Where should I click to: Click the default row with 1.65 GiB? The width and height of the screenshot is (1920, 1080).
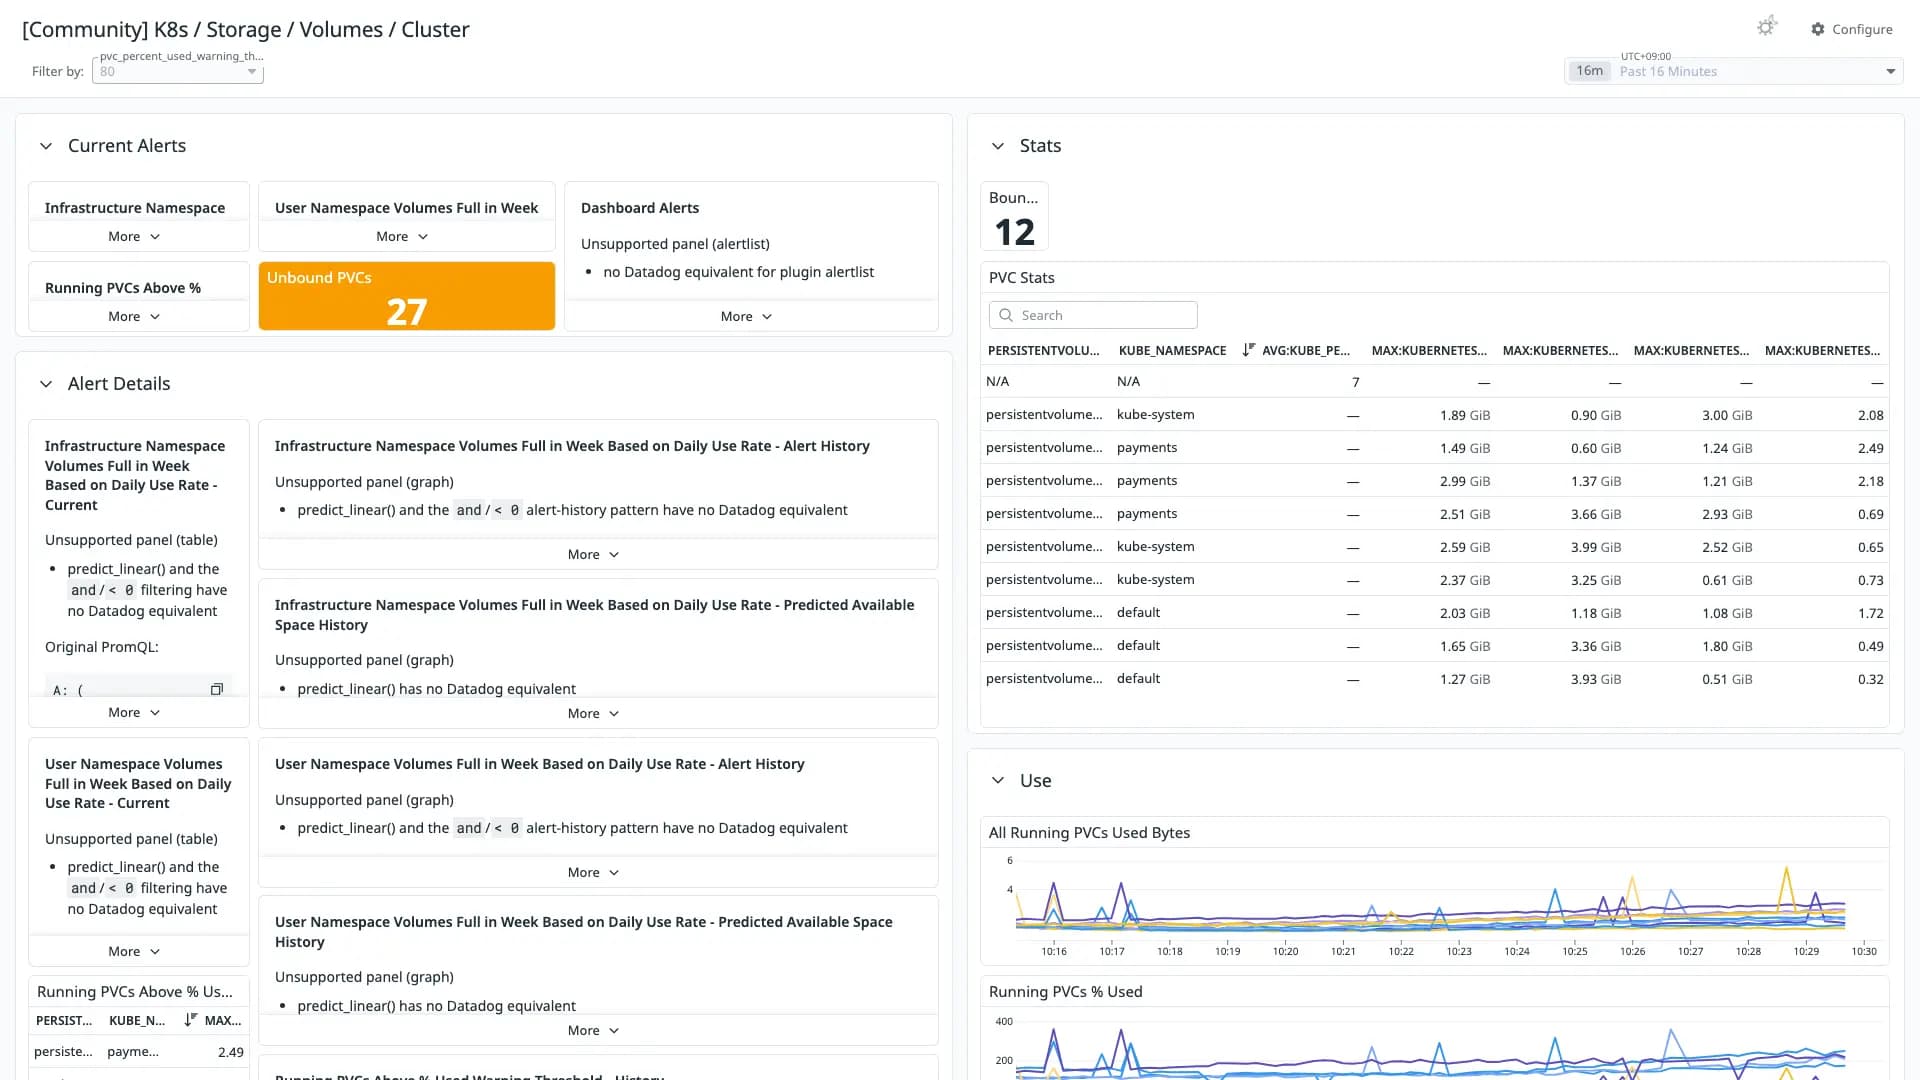point(1434,646)
